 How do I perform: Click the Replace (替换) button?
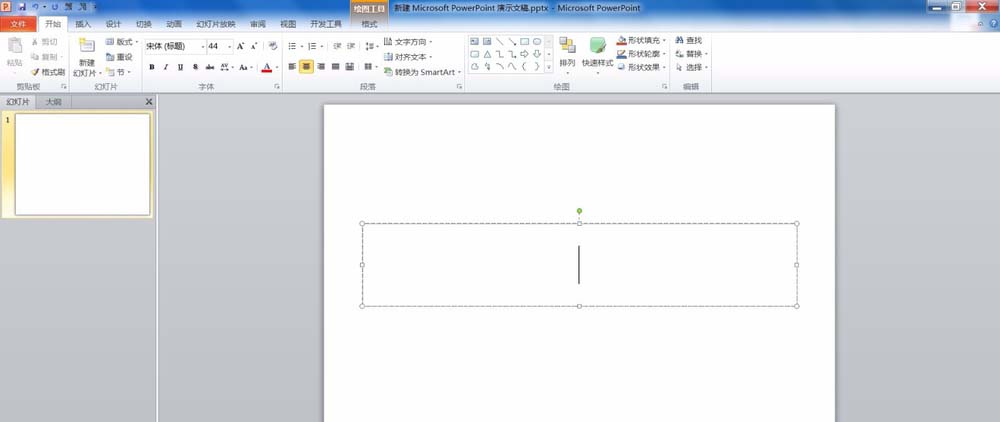click(691, 54)
